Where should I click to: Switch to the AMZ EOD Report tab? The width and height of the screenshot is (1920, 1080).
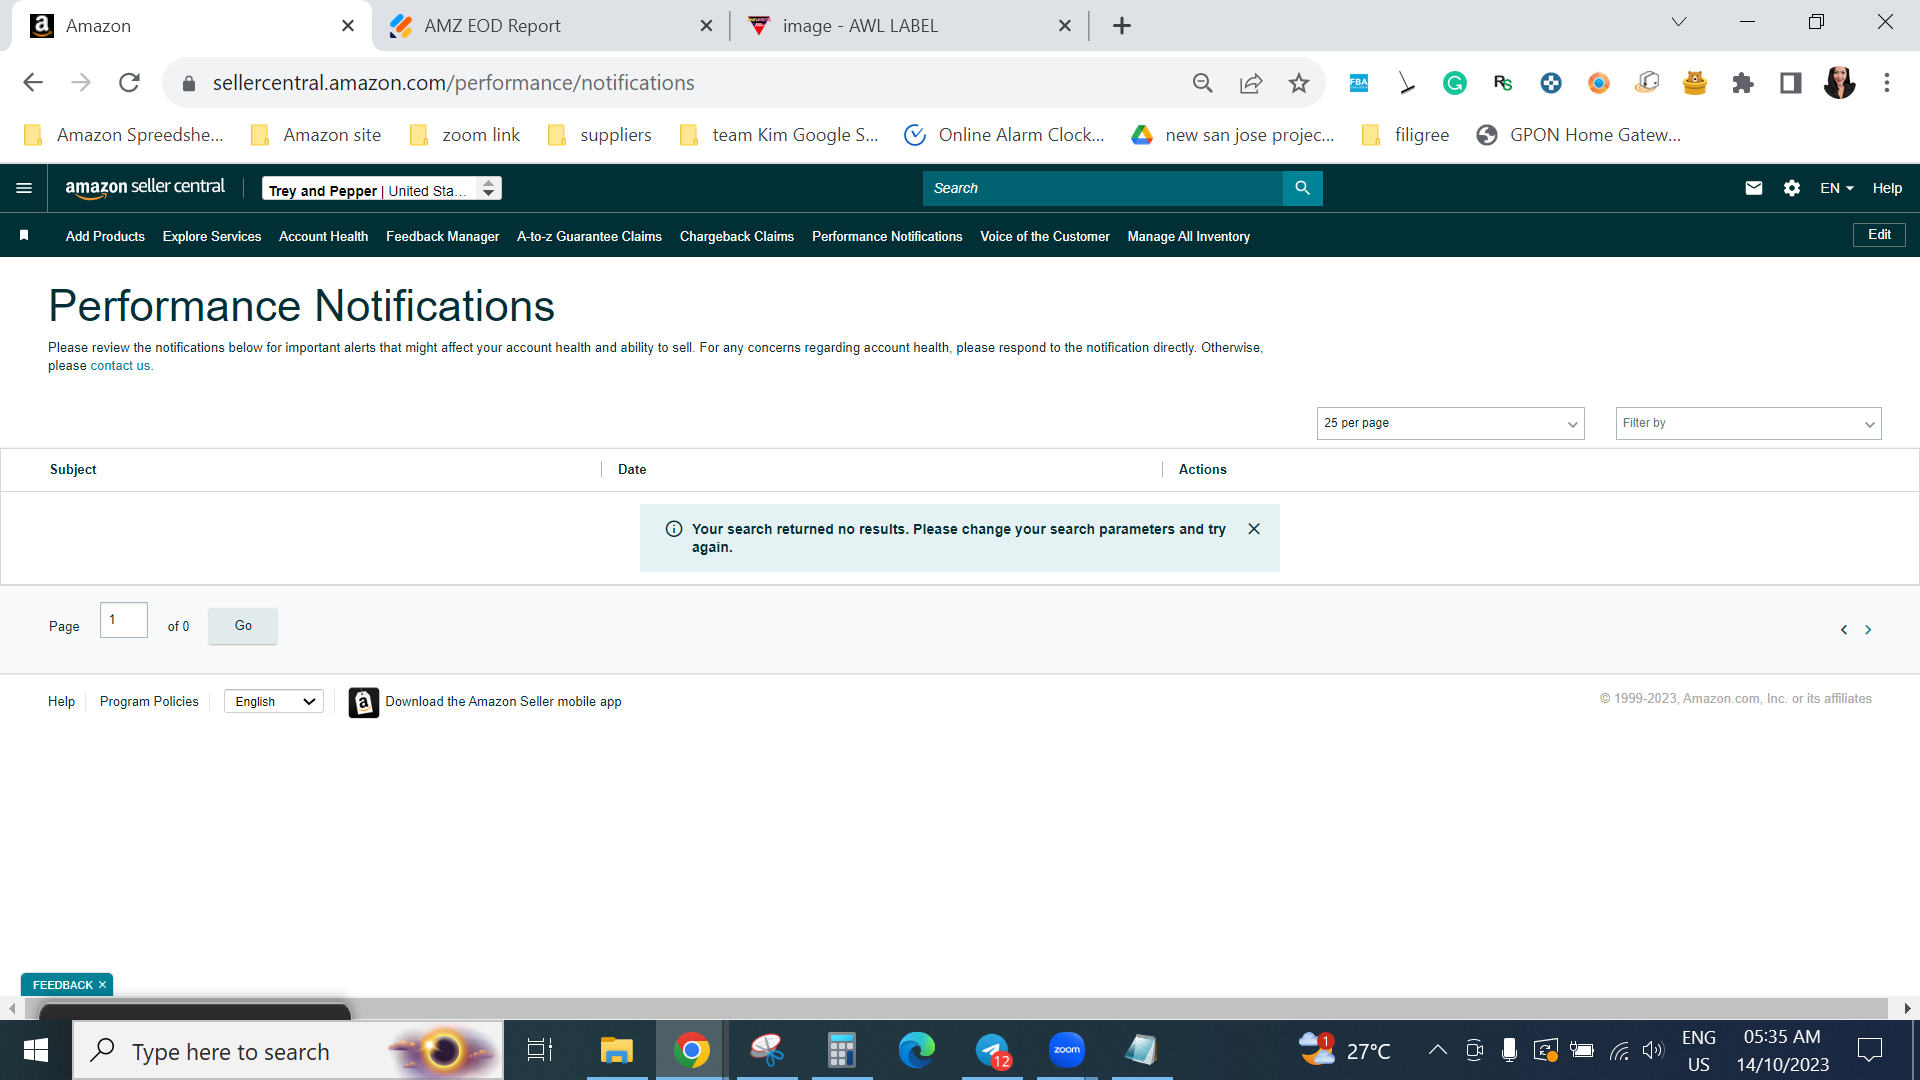pos(550,26)
